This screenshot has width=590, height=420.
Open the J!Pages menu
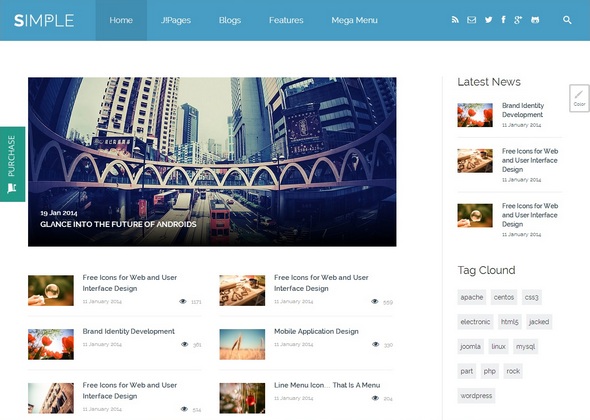176,20
